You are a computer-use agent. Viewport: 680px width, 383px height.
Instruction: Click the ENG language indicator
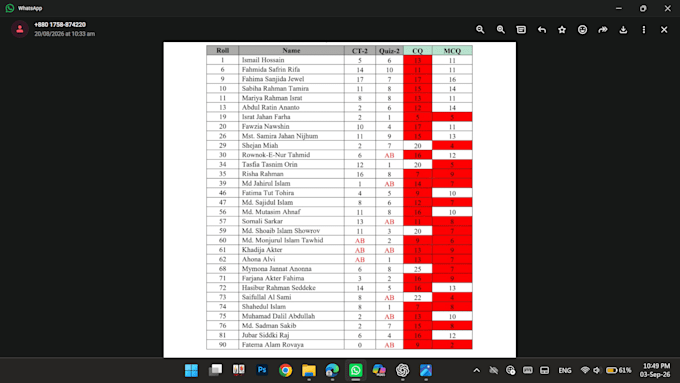[565, 370]
